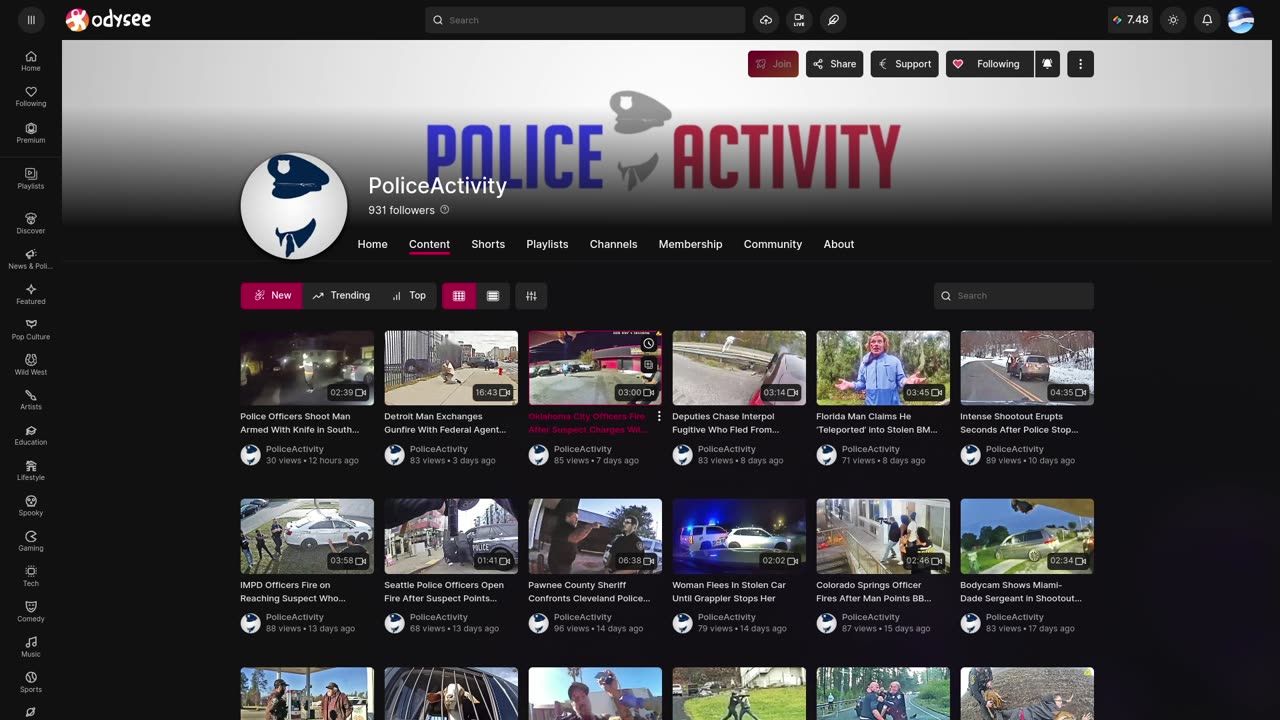Open Intense Shootout Erupts video thumbnail
This screenshot has width=1280, height=720.
click(1027, 368)
